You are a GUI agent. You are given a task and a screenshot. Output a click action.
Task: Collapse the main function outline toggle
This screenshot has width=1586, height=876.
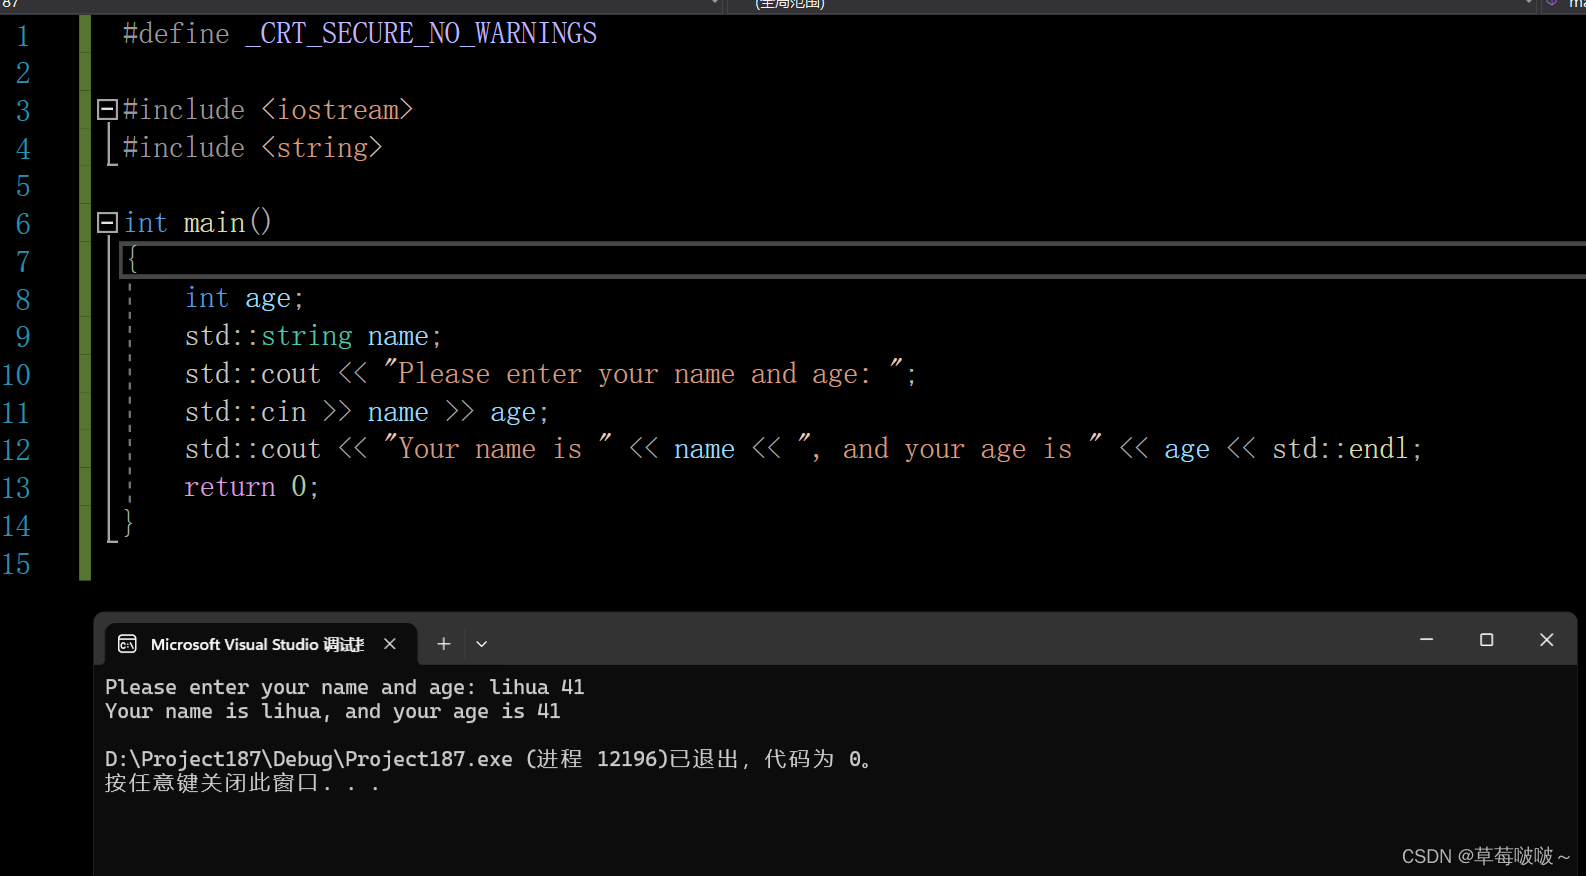pyautogui.click(x=107, y=222)
